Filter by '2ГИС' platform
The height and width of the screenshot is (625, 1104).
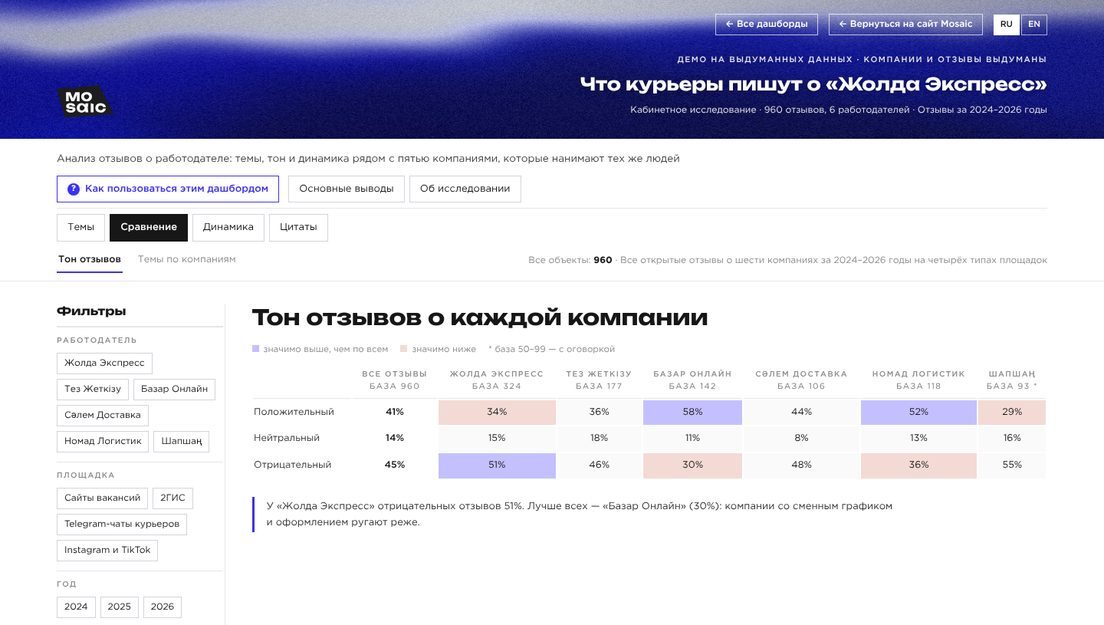(172, 498)
